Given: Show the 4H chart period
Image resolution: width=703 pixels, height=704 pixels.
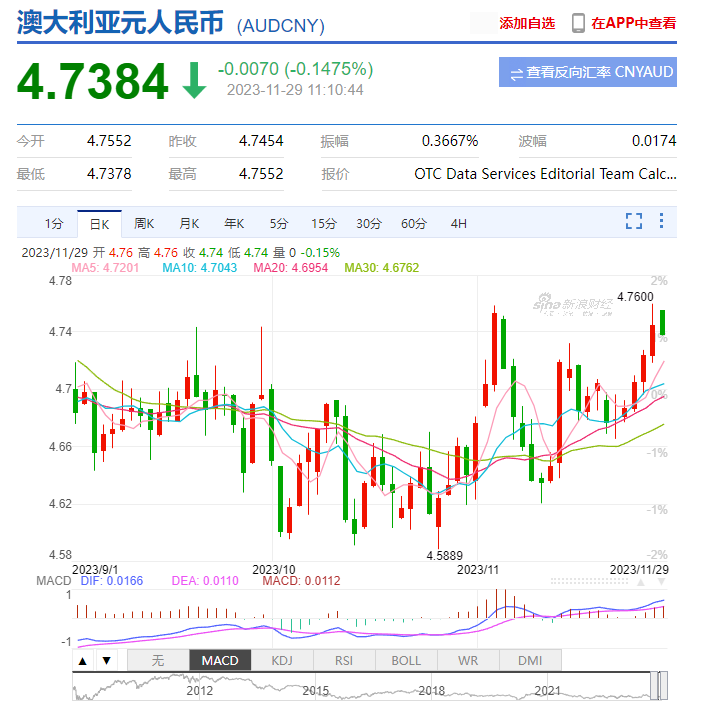Looking at the screenshot, I should coord(458,224).
